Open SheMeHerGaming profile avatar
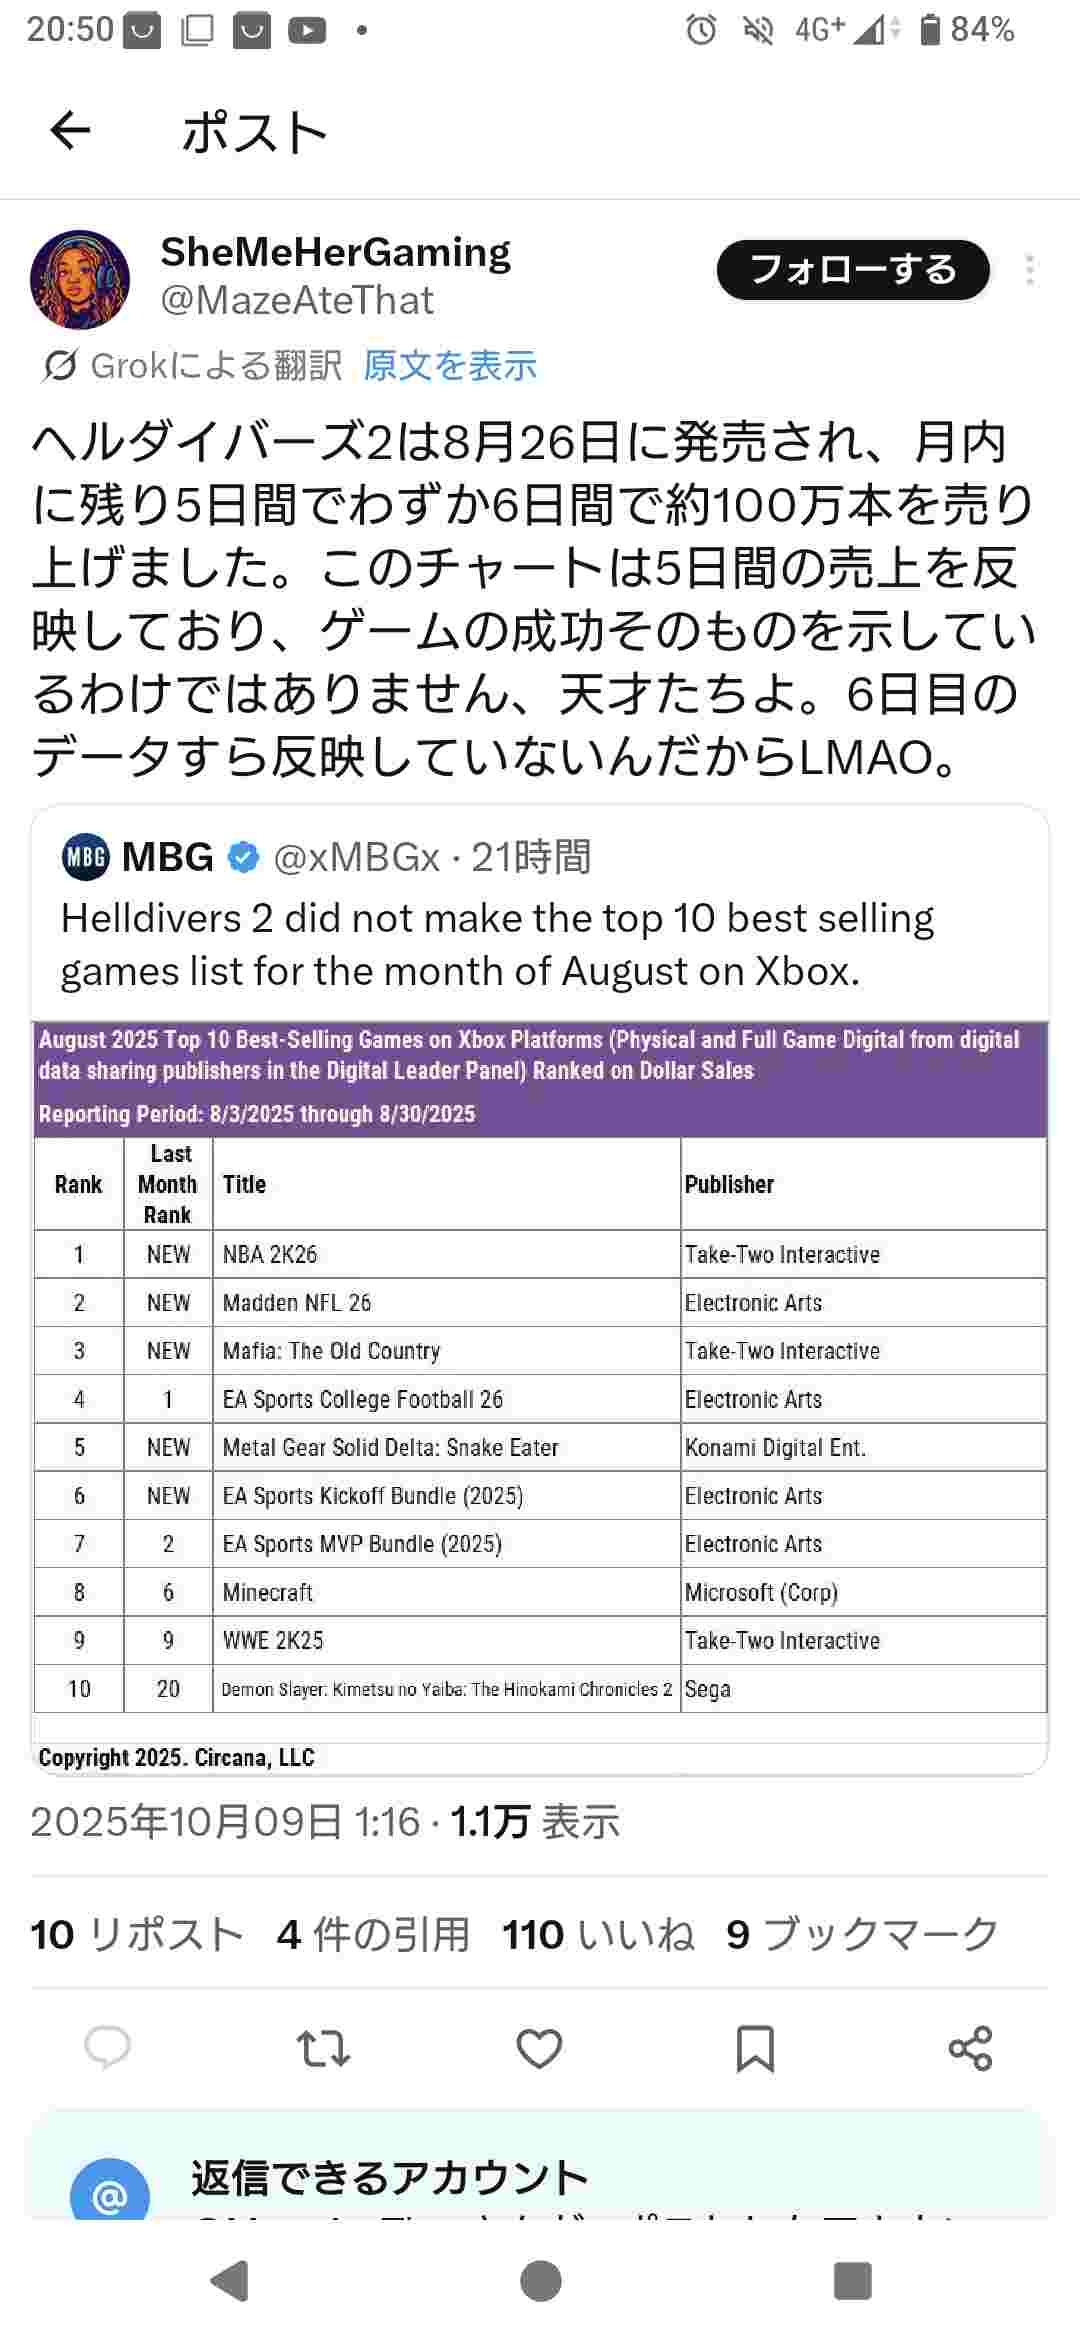 click(80, 280)
